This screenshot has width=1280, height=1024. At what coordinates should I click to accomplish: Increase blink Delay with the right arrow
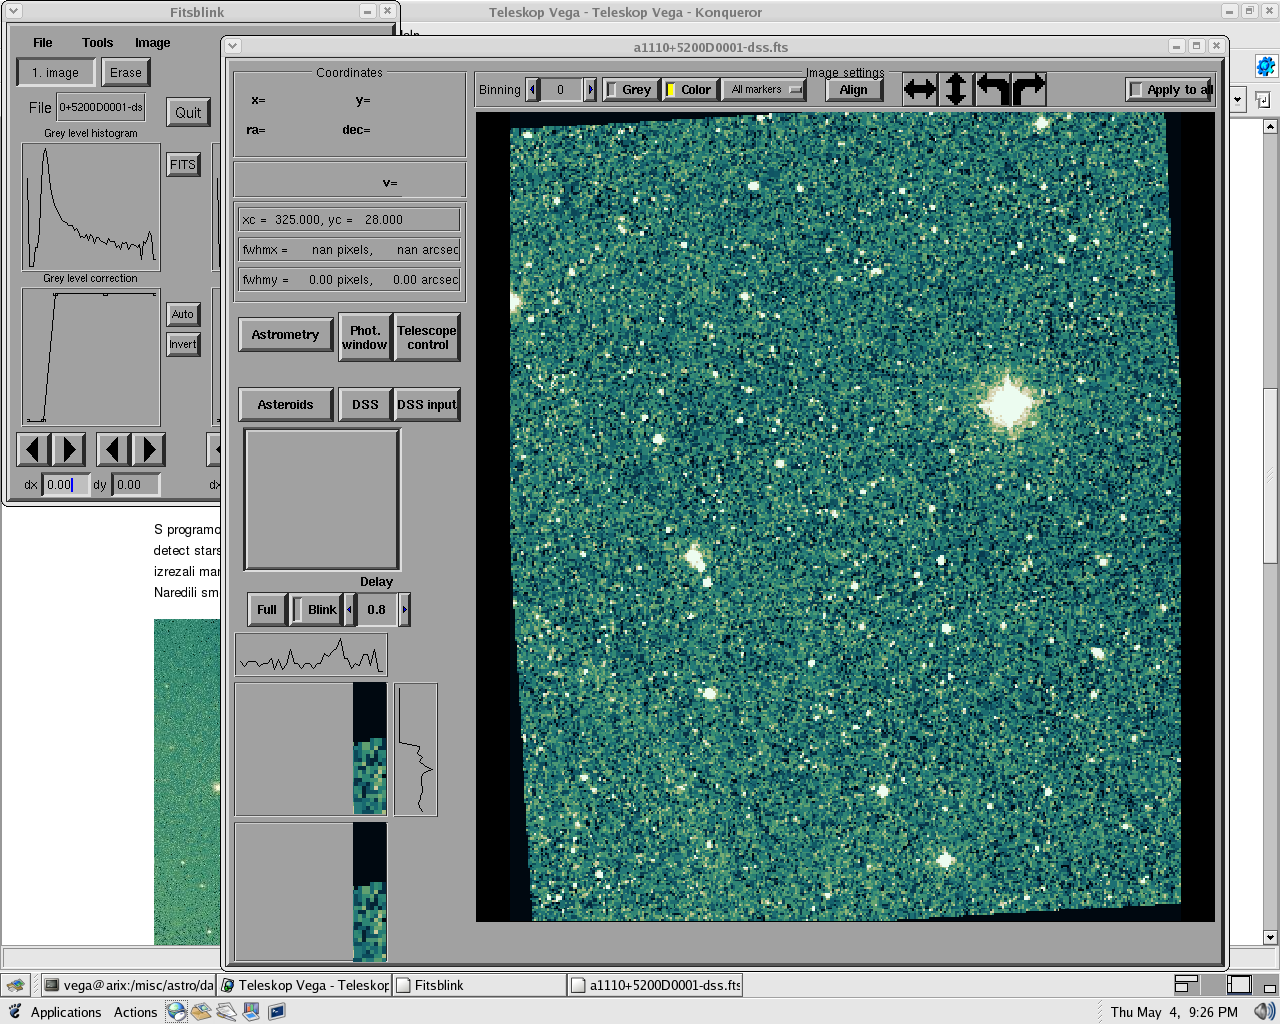point(404,609)
